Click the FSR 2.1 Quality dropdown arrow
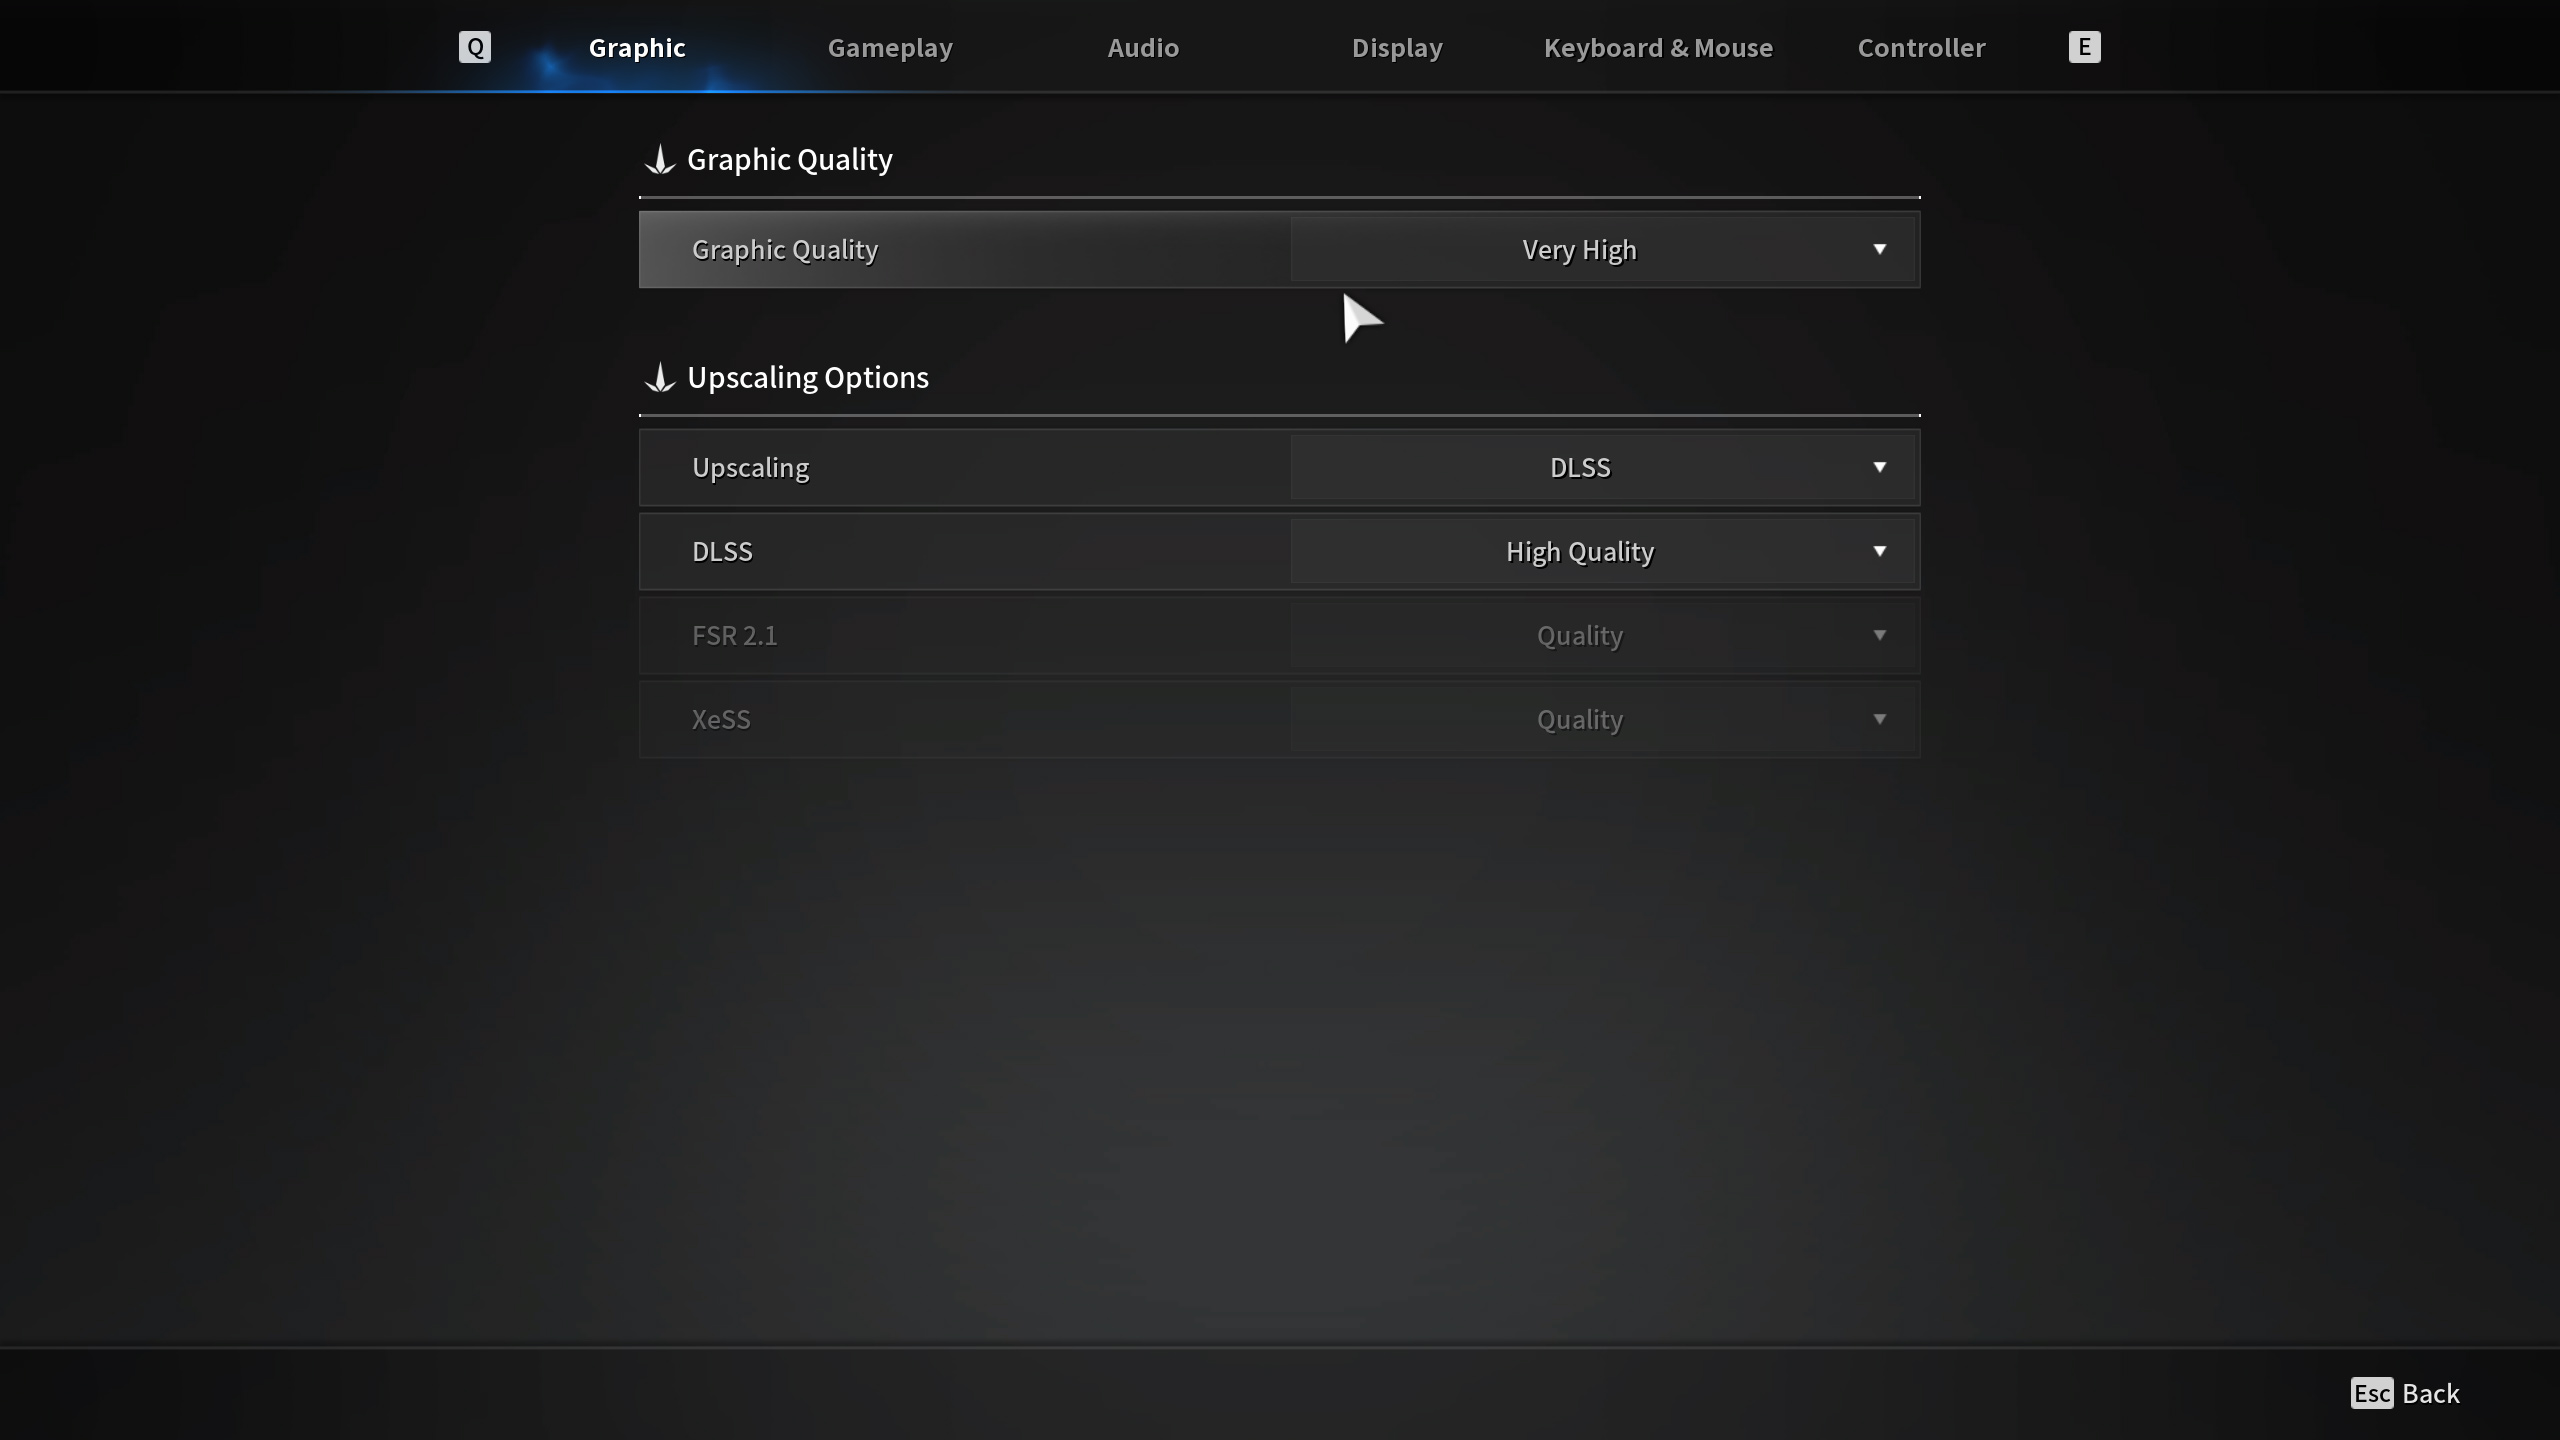This screenshot has height=1440, width=2560. [x=1879, y=635]
